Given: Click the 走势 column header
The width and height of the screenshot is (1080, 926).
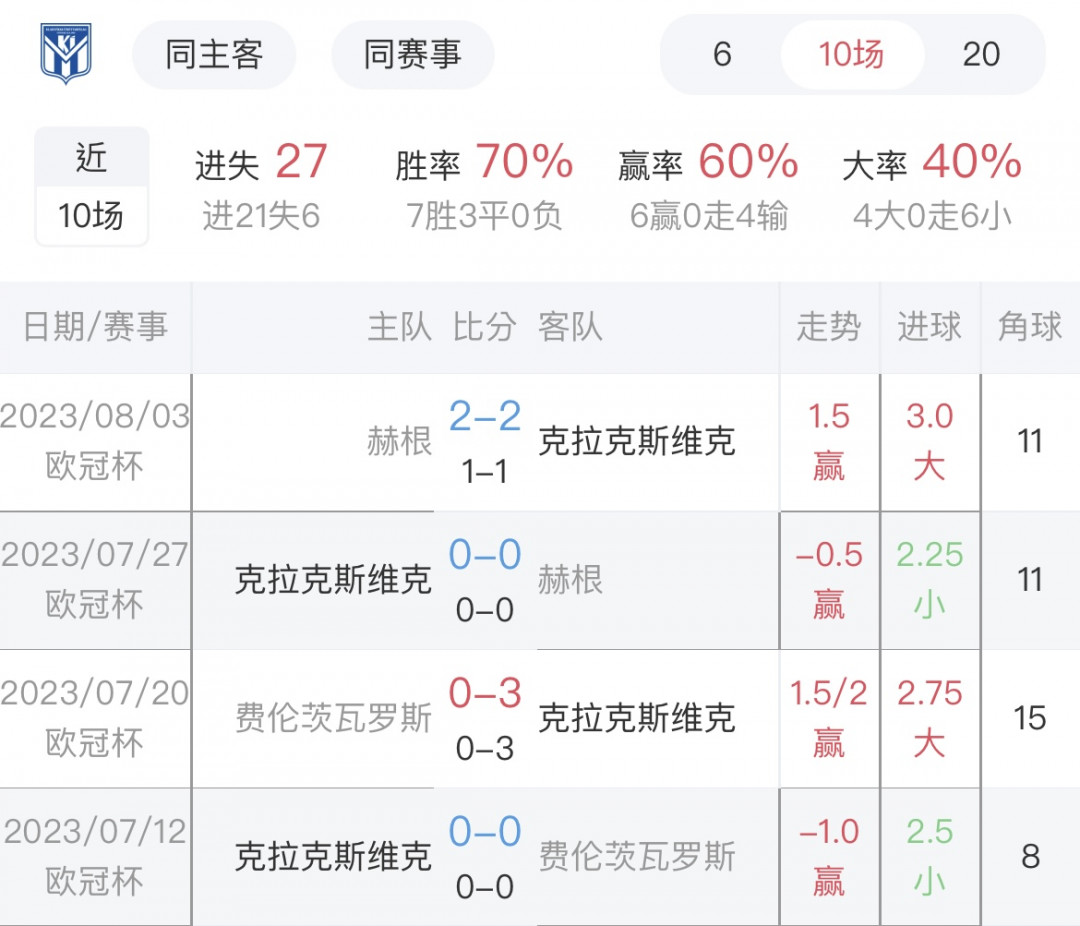Looking at the screenshot, I should click(x=829, y=327).
